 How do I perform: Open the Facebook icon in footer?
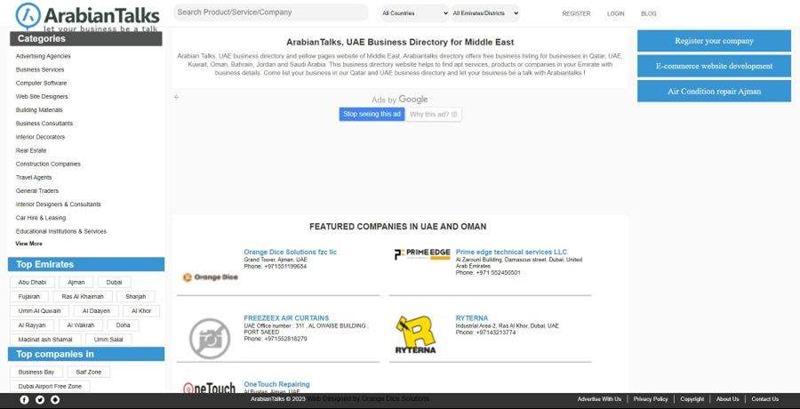pos(25,400)
